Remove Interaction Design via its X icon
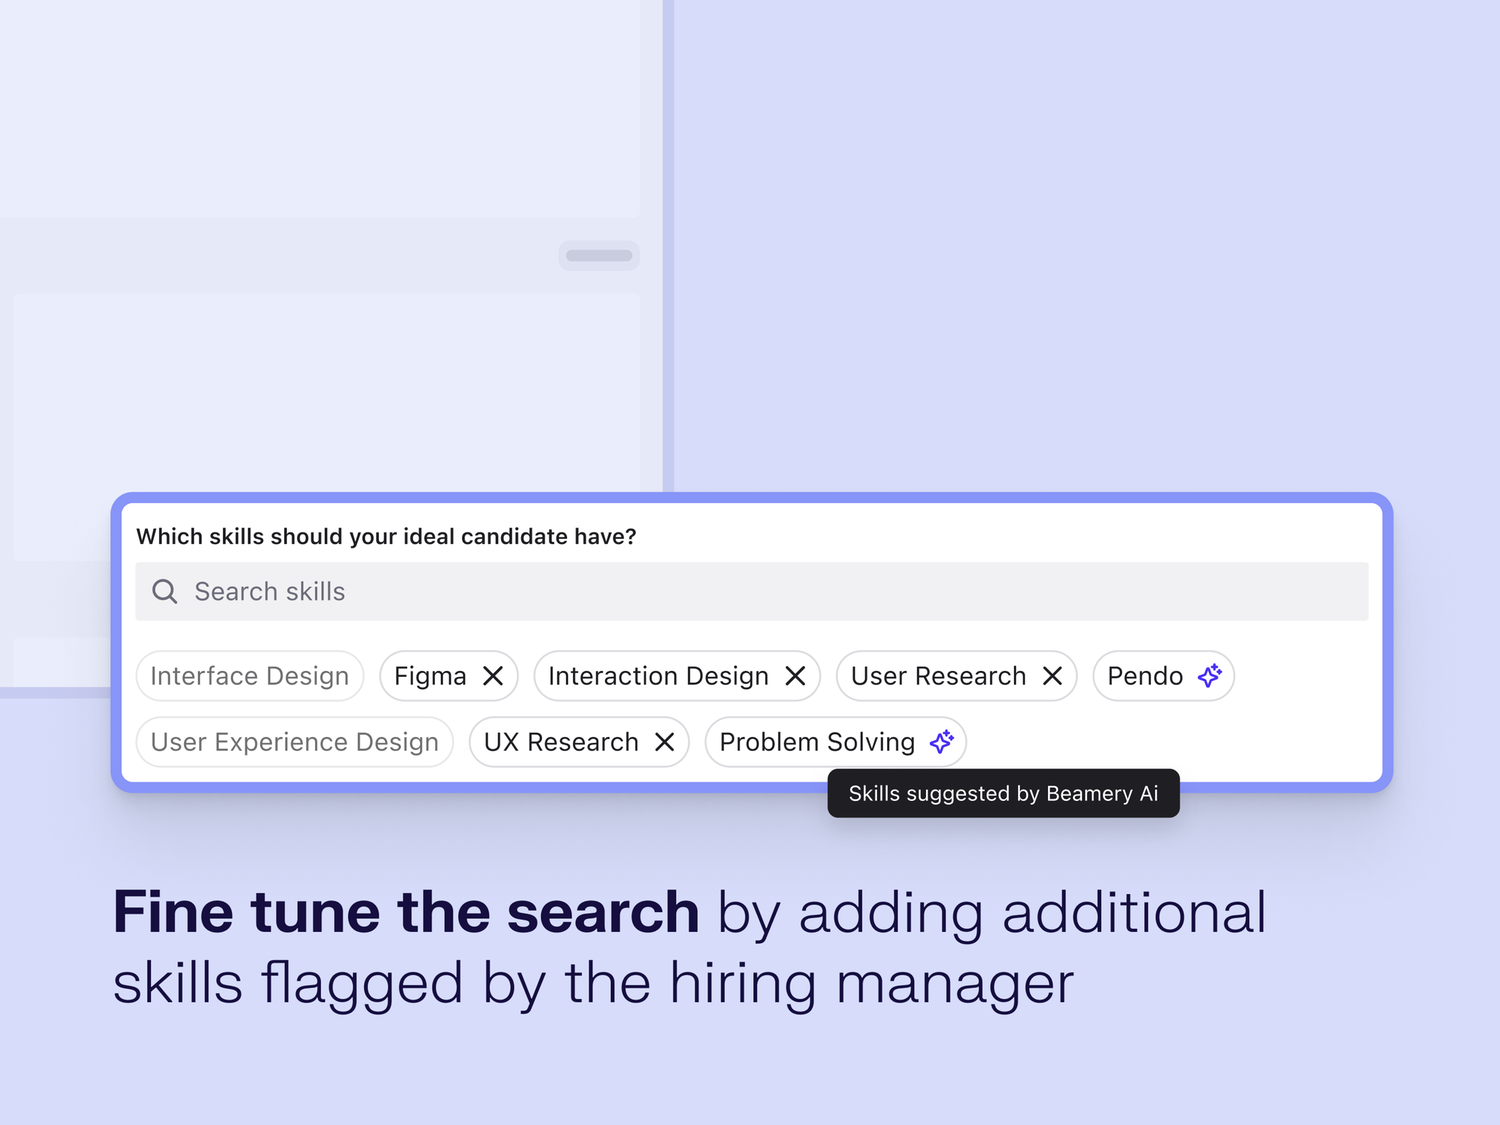 point(795,676)
